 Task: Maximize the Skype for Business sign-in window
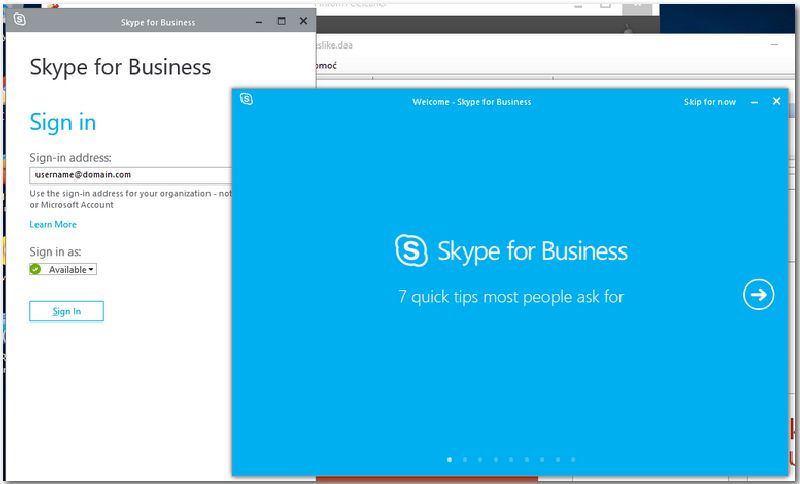pyautogui.click(x=281, y=21)
